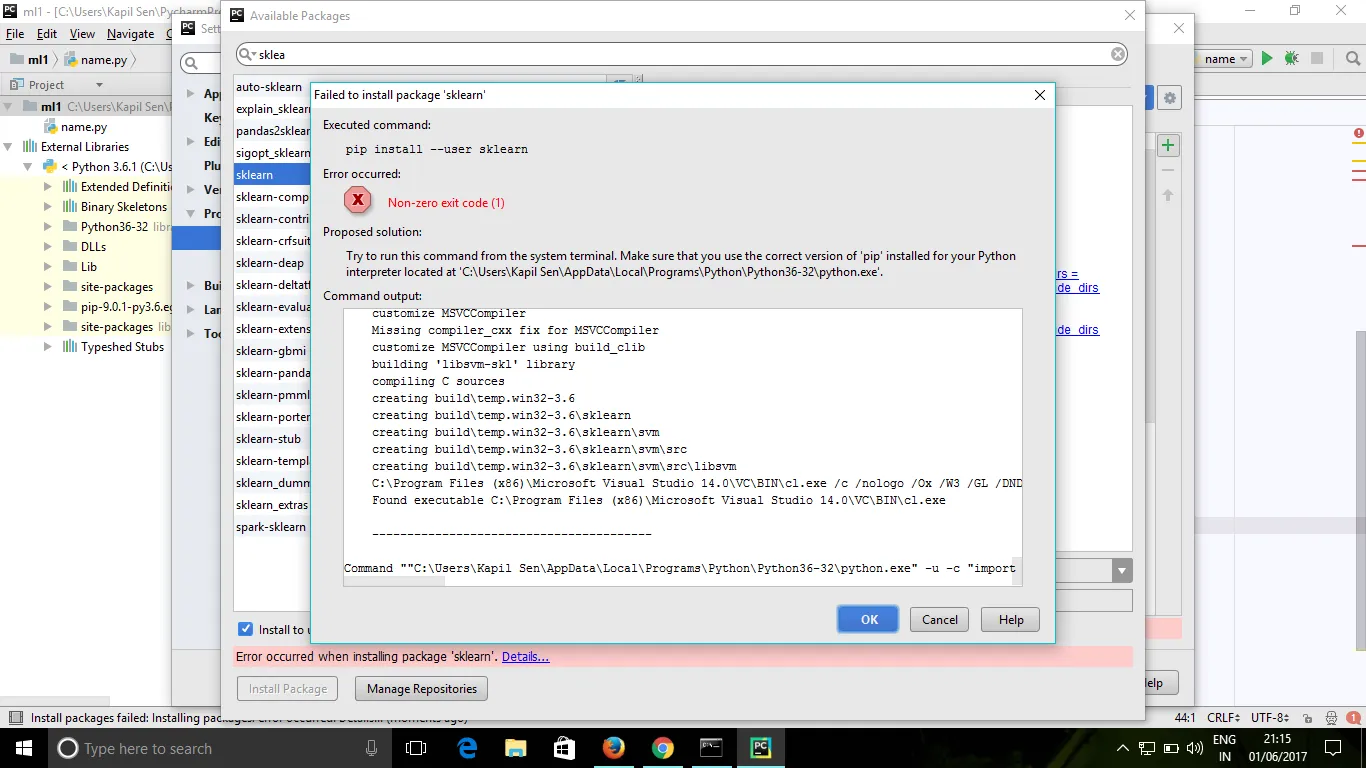Click the command output horizontal scrollbar

tap(395, 580)
